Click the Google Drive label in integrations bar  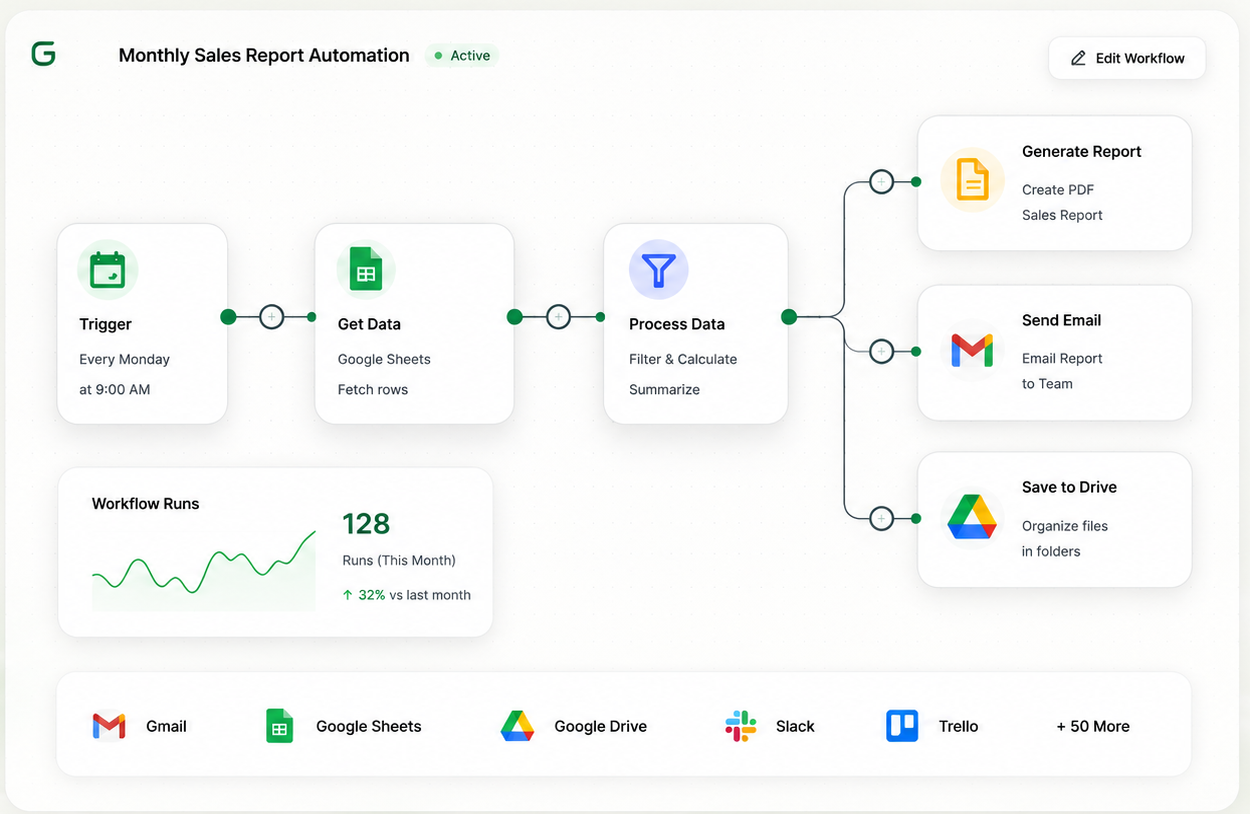coord(601,727)
